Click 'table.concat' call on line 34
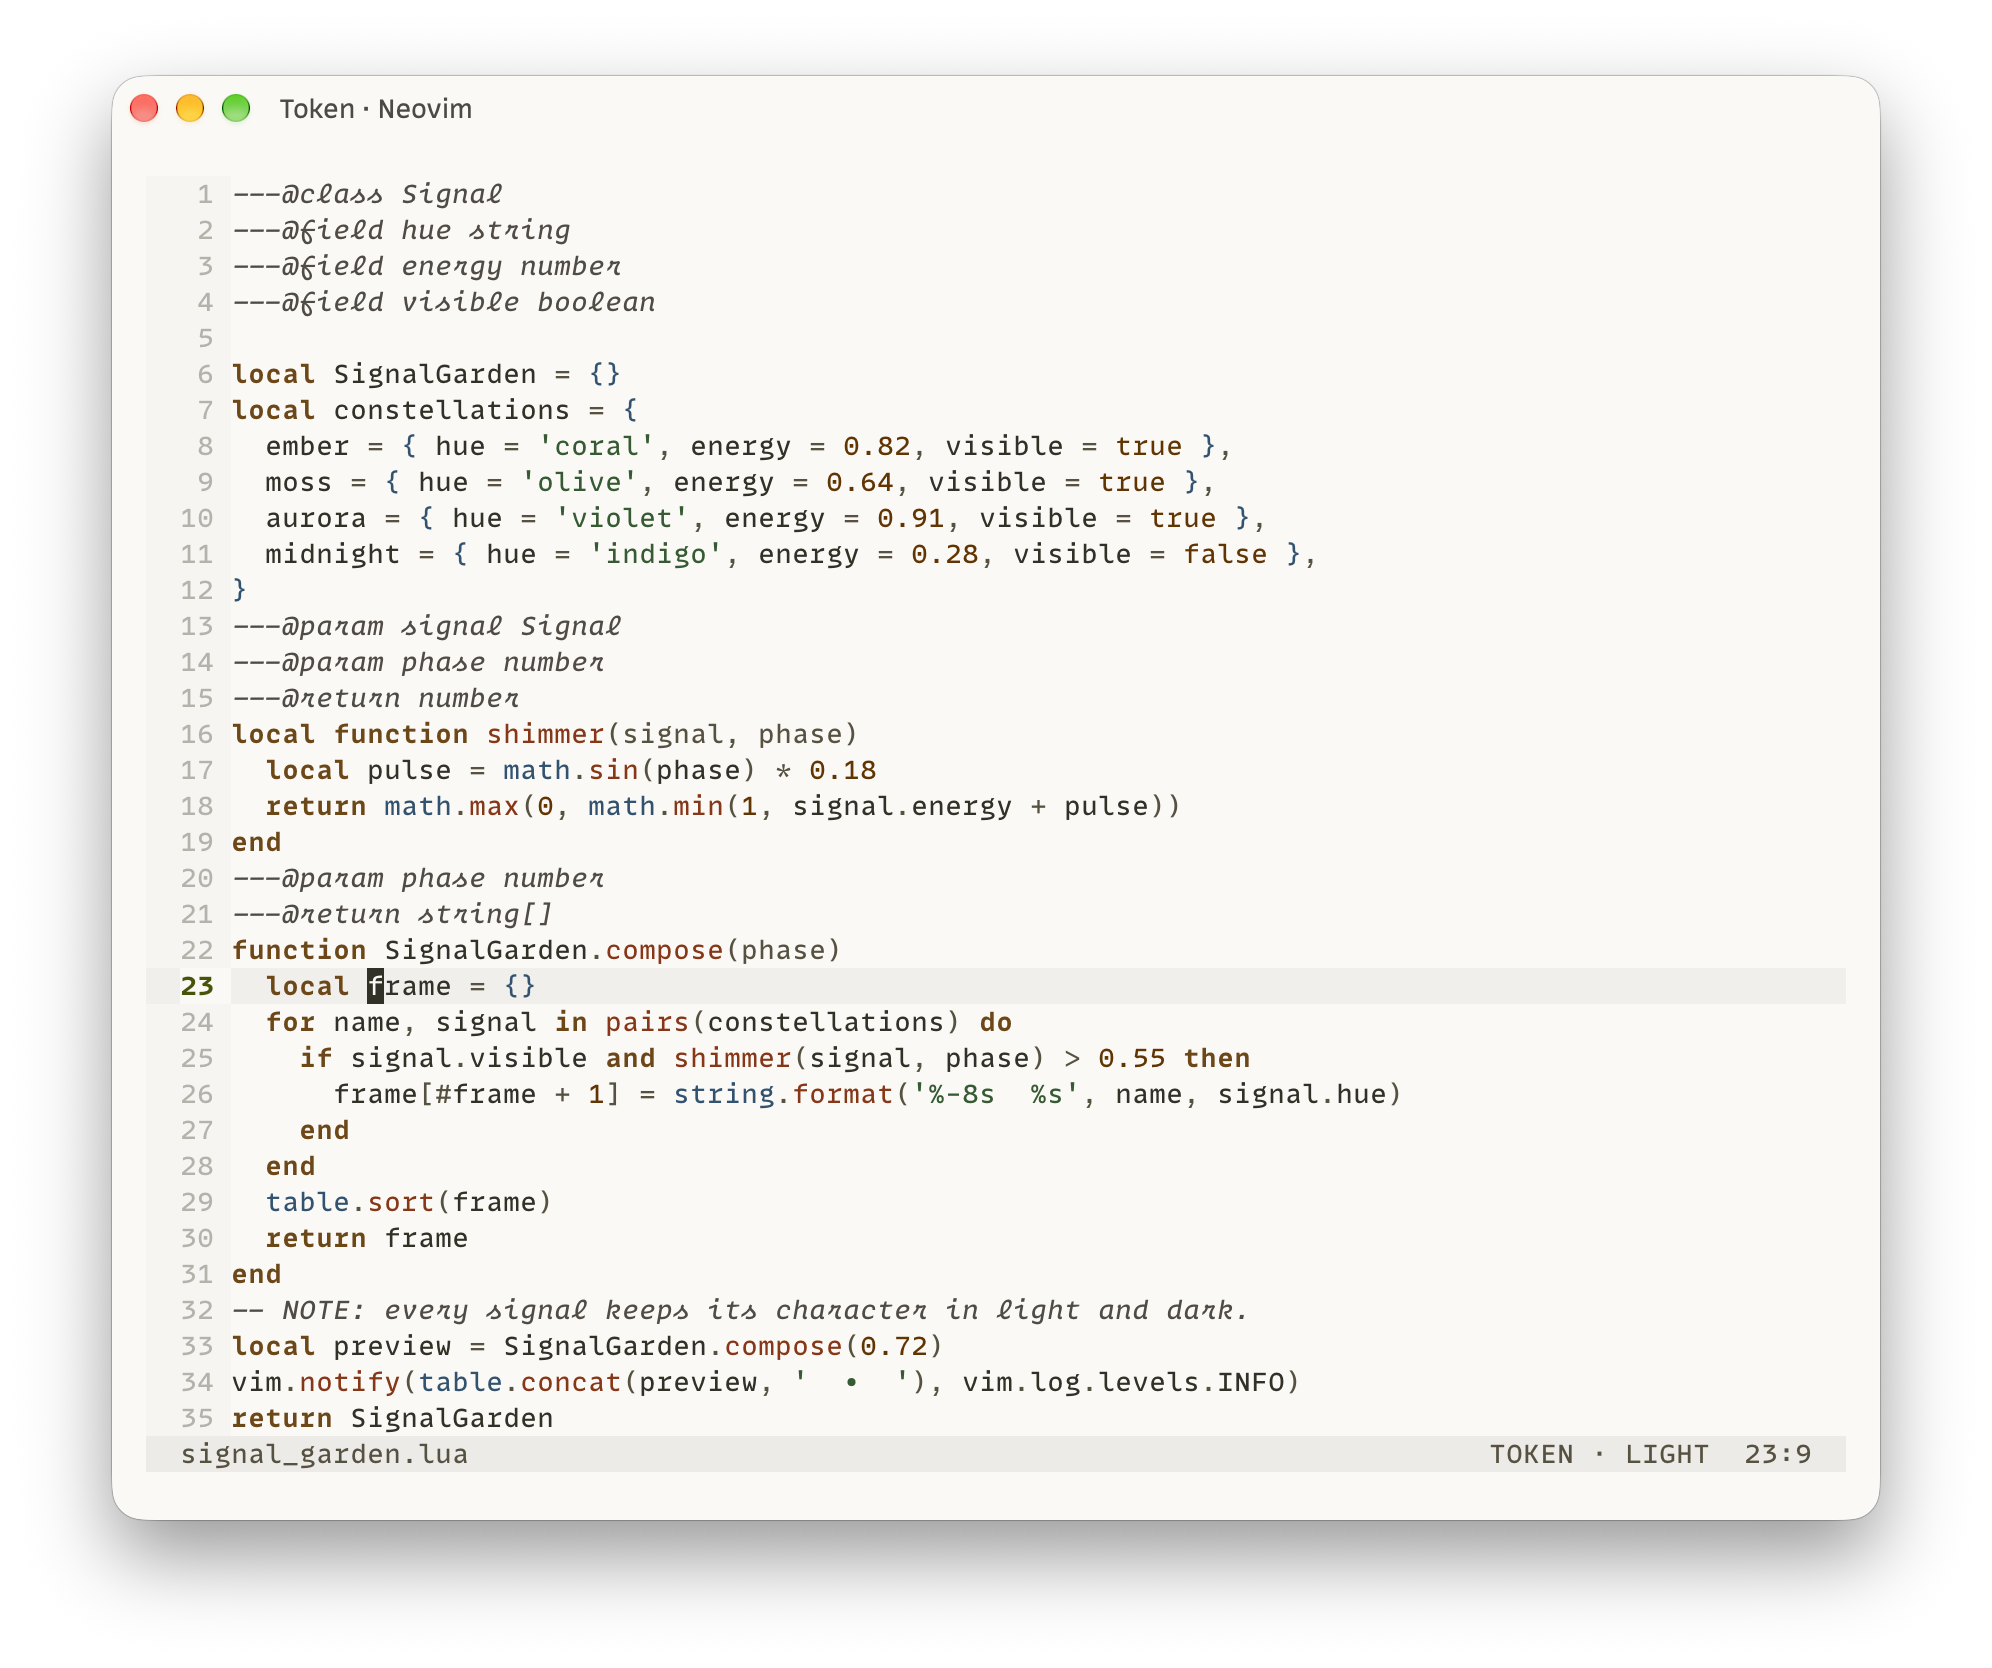The image size is (1992, 1668). click(x=520, y=1382)
